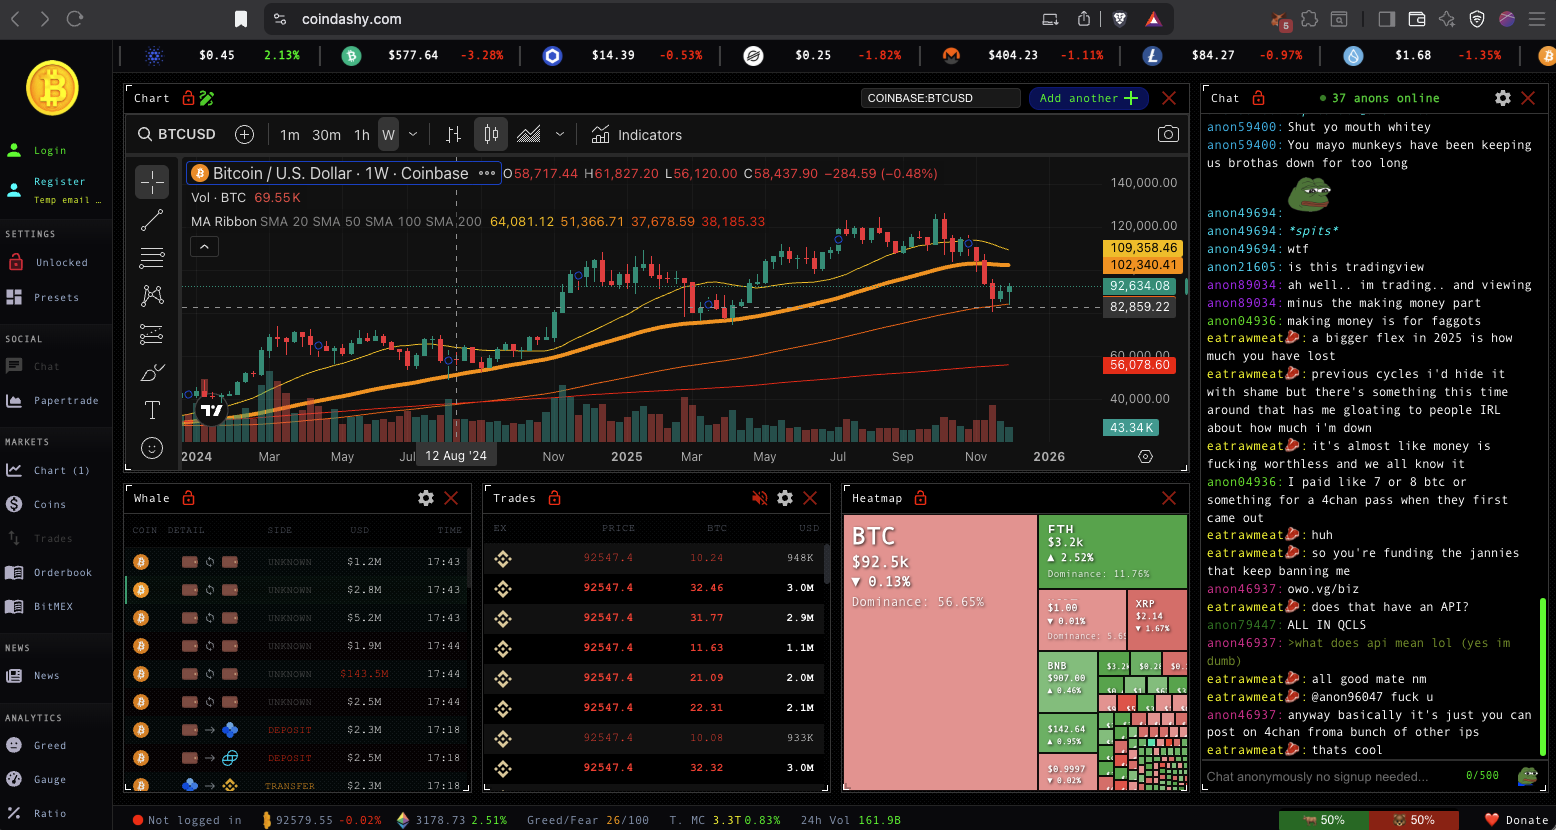
Task: Toggle the Unlocked layout setting in sidebar
Action: [x=48, y=263]
